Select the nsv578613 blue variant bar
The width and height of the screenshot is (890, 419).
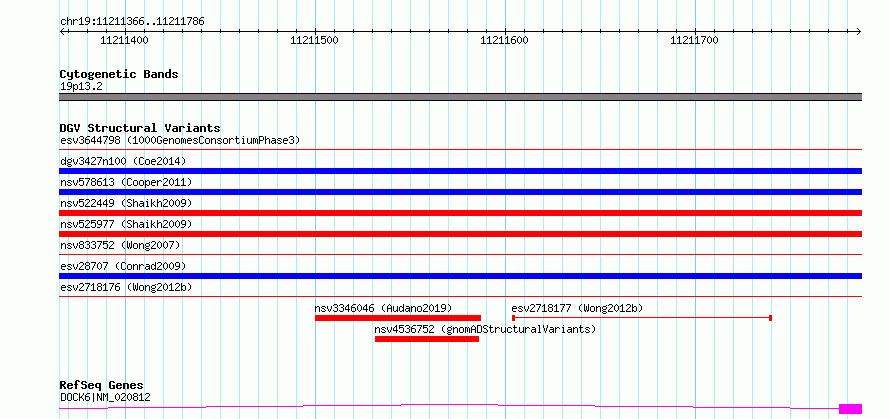tap(460, 192)
